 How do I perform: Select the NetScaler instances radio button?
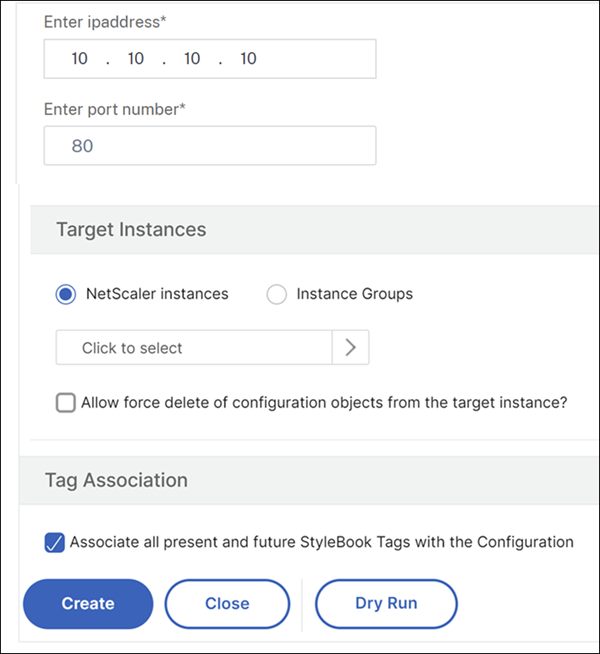66,294
